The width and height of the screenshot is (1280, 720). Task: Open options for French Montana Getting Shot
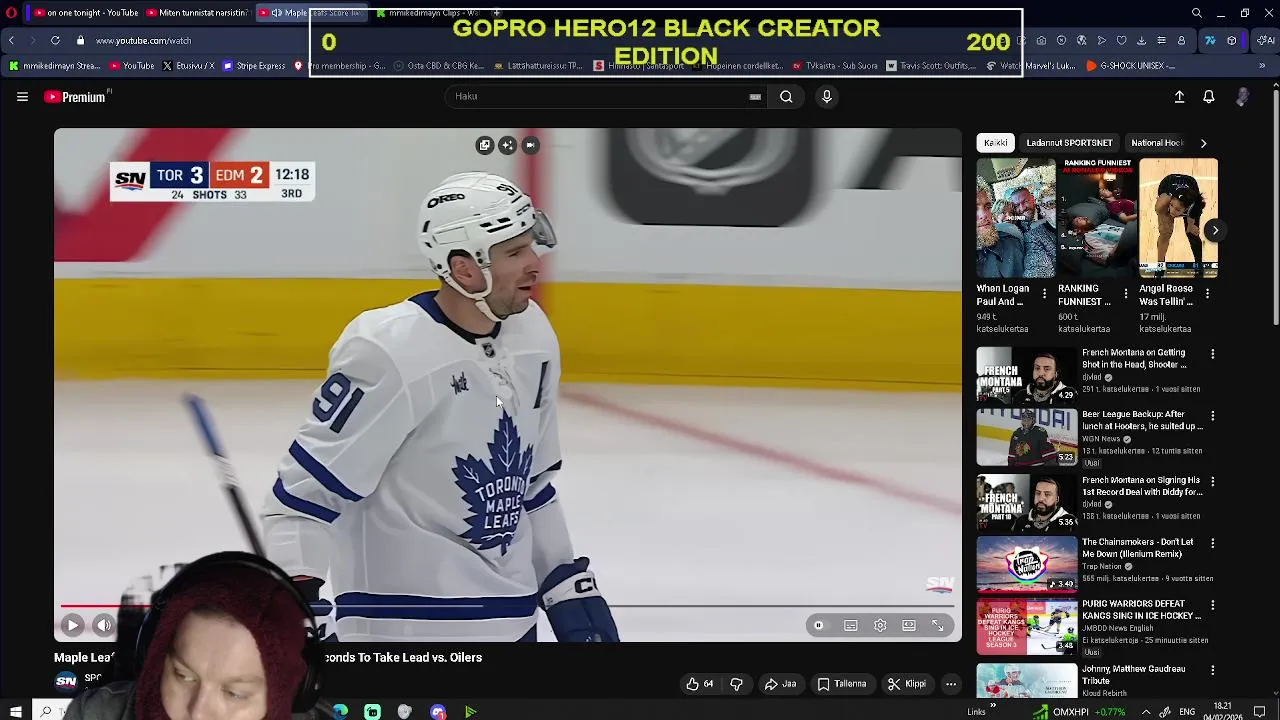coord(1213,354)
